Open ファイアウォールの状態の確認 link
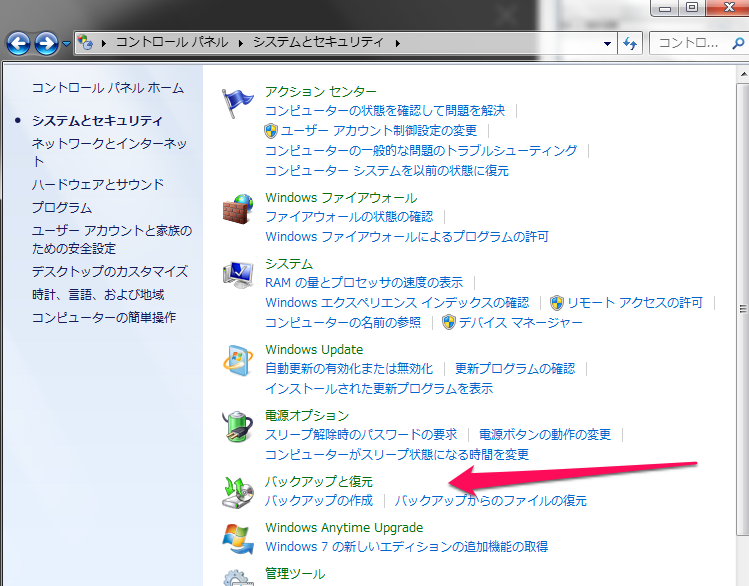 tap(349, 217)
